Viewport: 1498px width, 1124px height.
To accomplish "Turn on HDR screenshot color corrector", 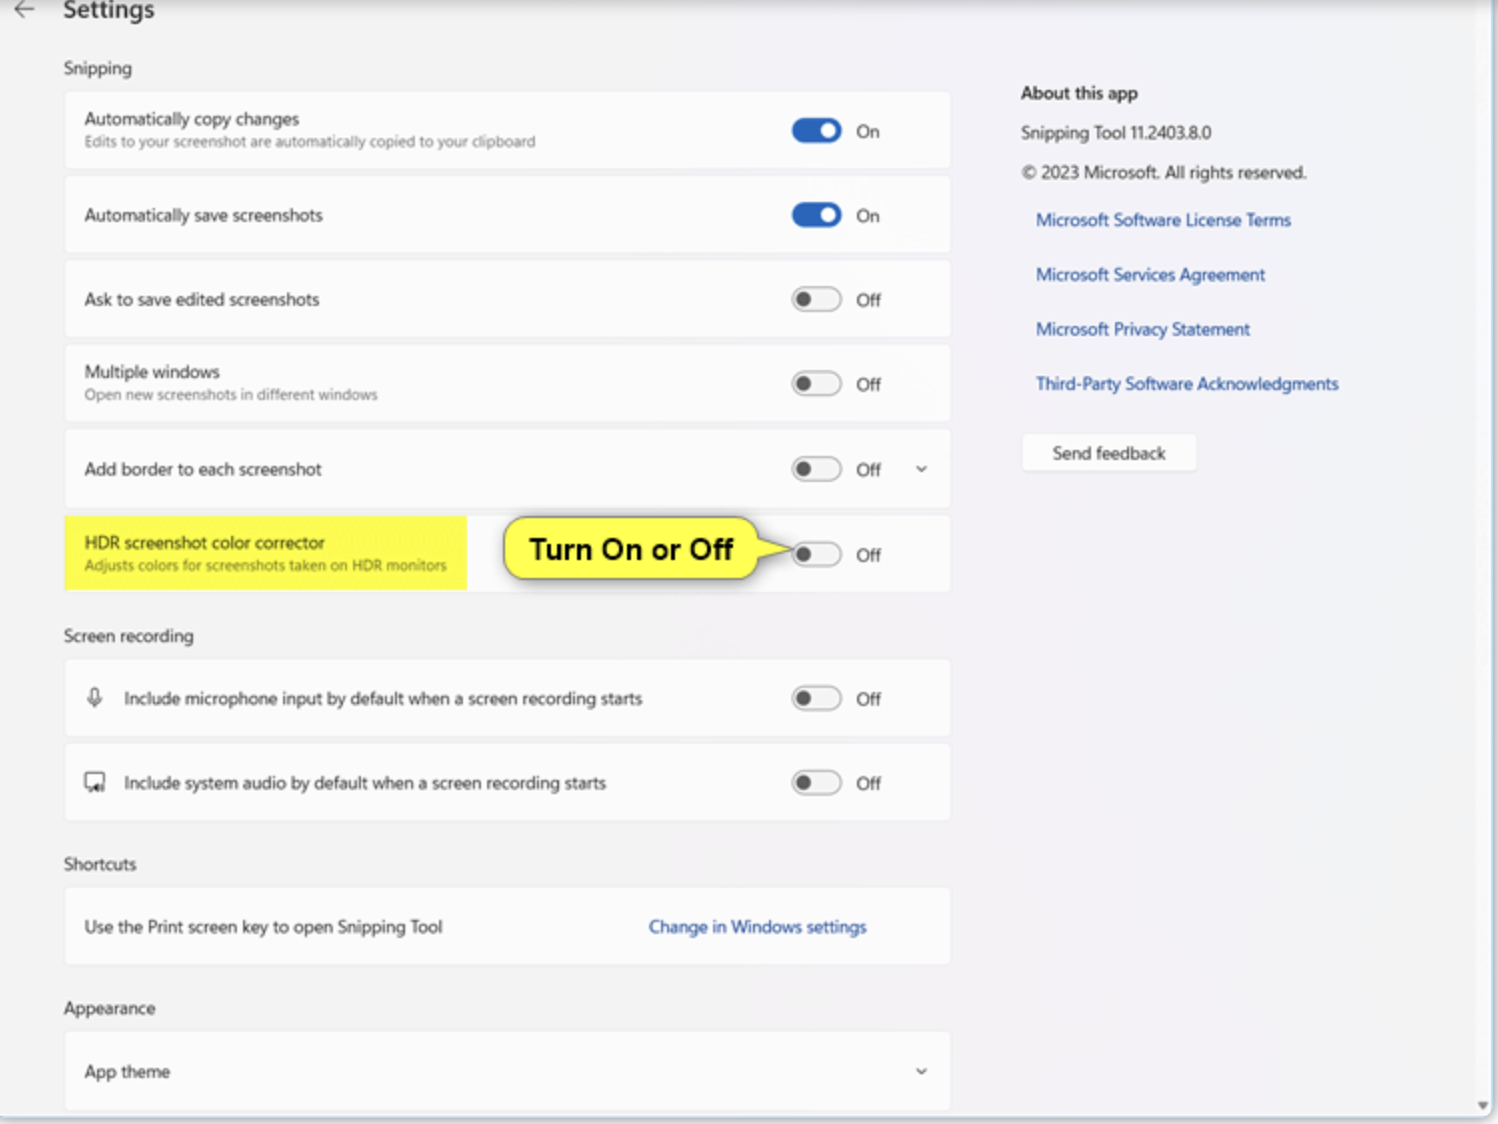I will [816, 554].
